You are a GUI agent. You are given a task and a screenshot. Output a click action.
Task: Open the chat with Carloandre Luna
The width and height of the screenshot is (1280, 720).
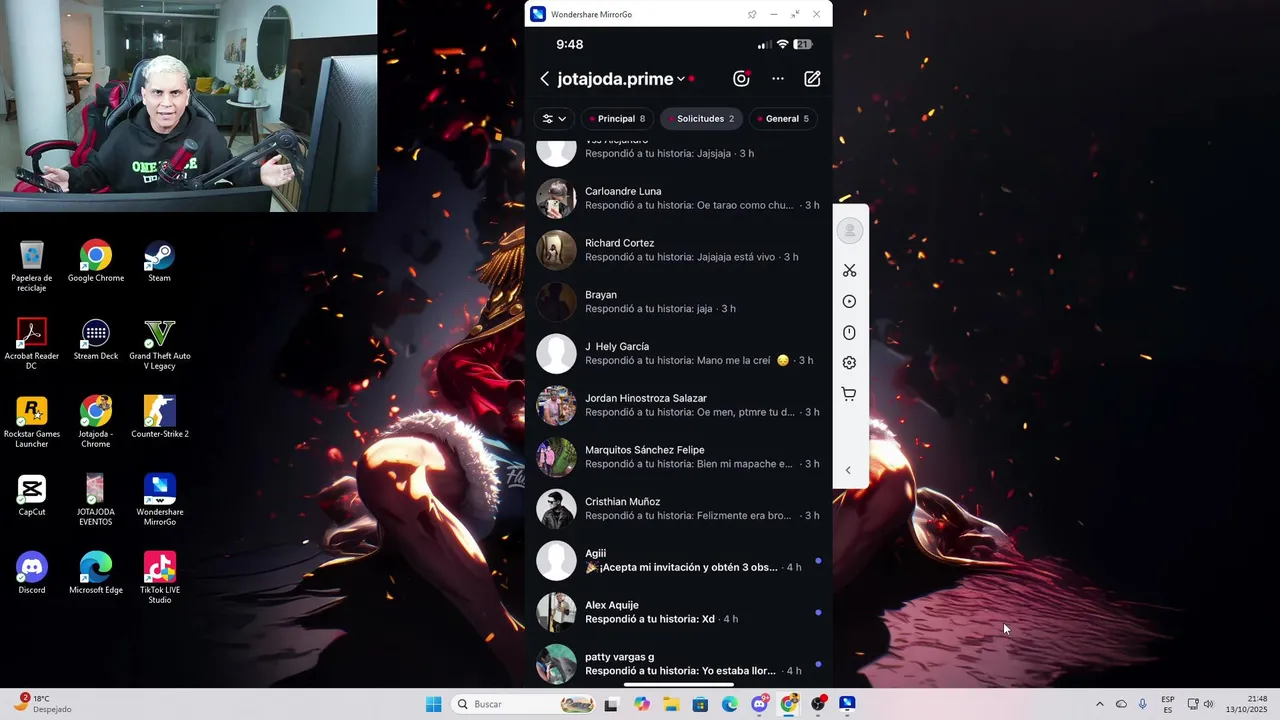pos(678,198)
